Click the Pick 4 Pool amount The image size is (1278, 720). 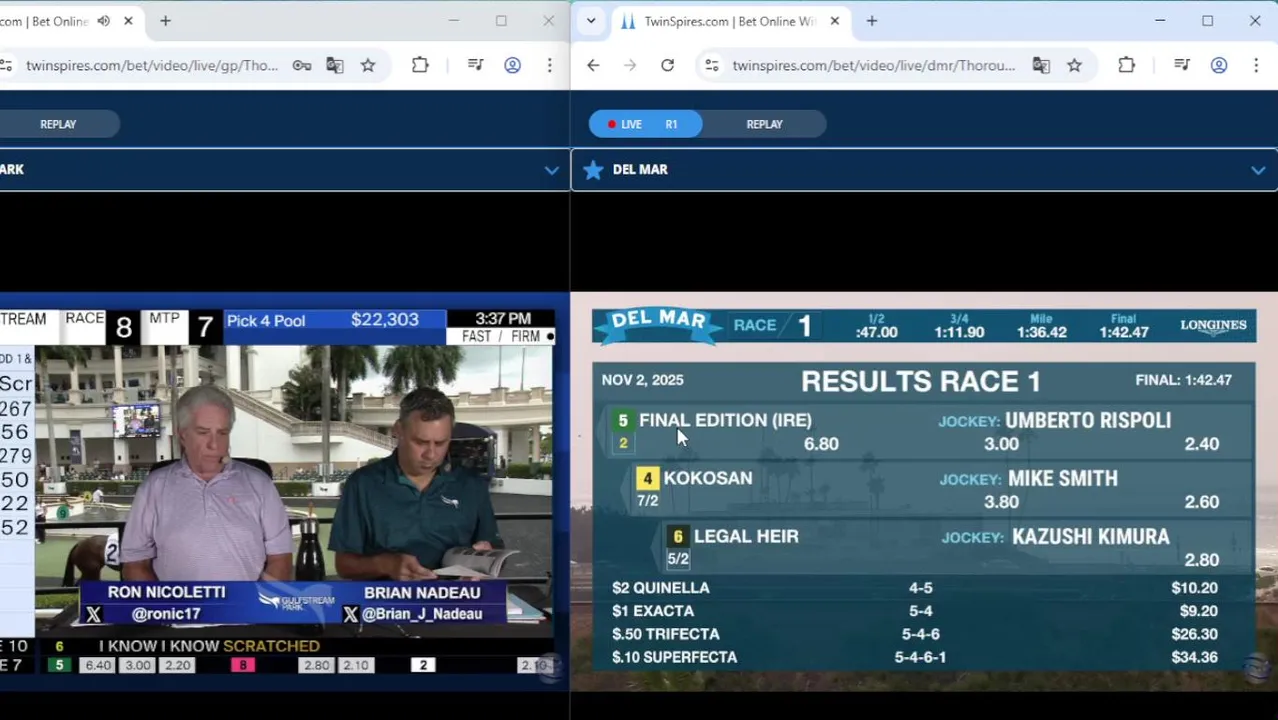pyautogui.click(x=385, y=320)
